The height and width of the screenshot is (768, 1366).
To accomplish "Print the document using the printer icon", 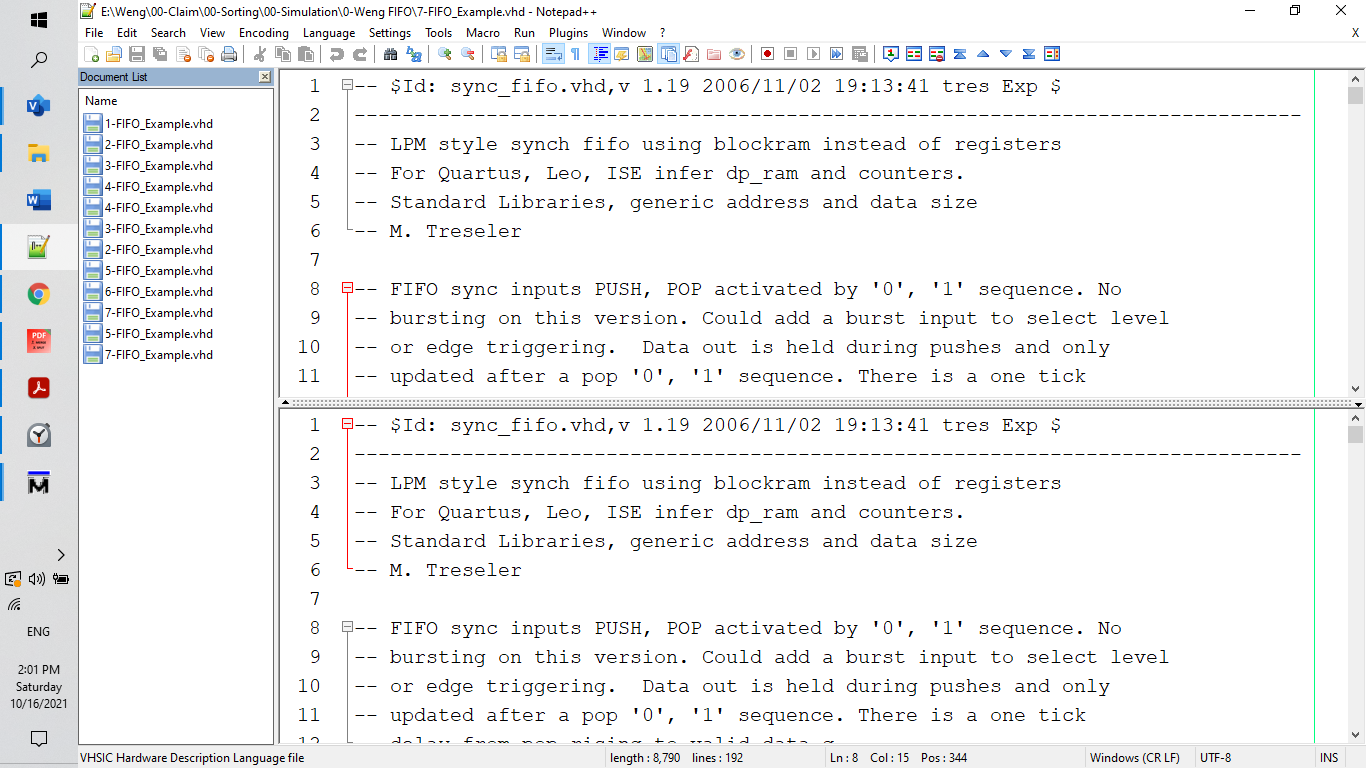I will (x=229, y=54).
